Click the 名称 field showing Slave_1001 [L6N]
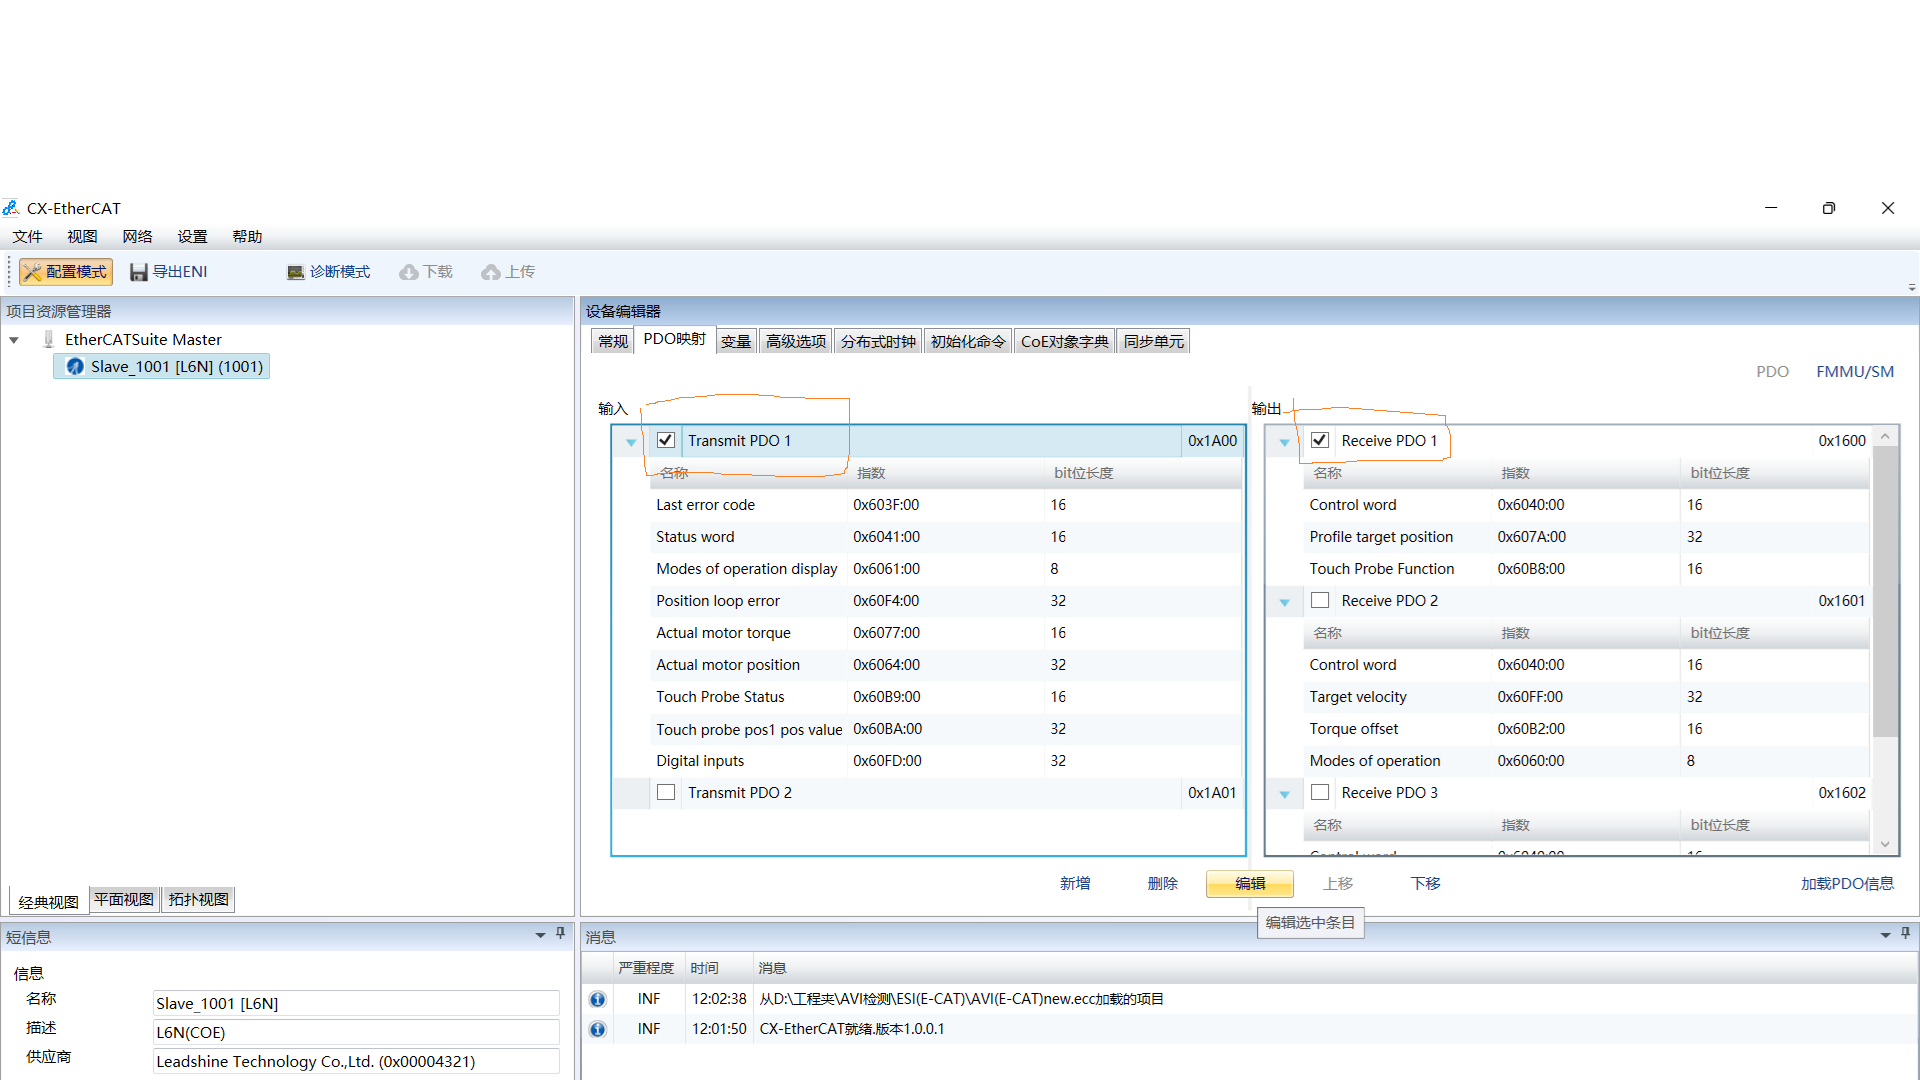1920x1080 pixels. (x=355, y=1003)
